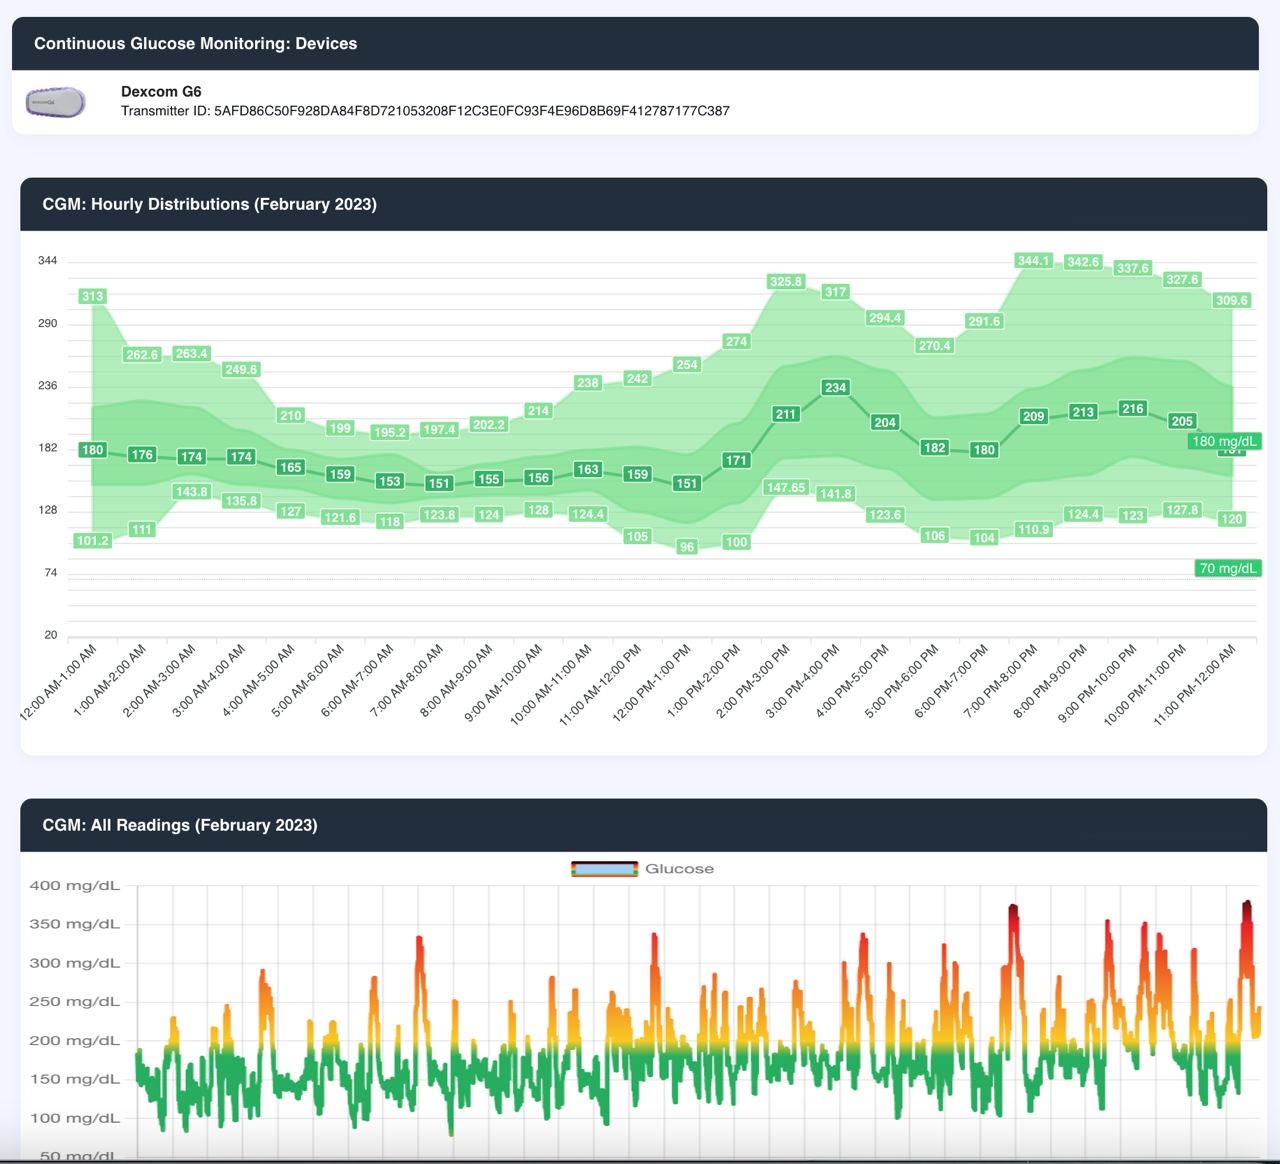Select the 344.1 maximum data label
The image size is (1280, 1164).
coord(1033,260)
